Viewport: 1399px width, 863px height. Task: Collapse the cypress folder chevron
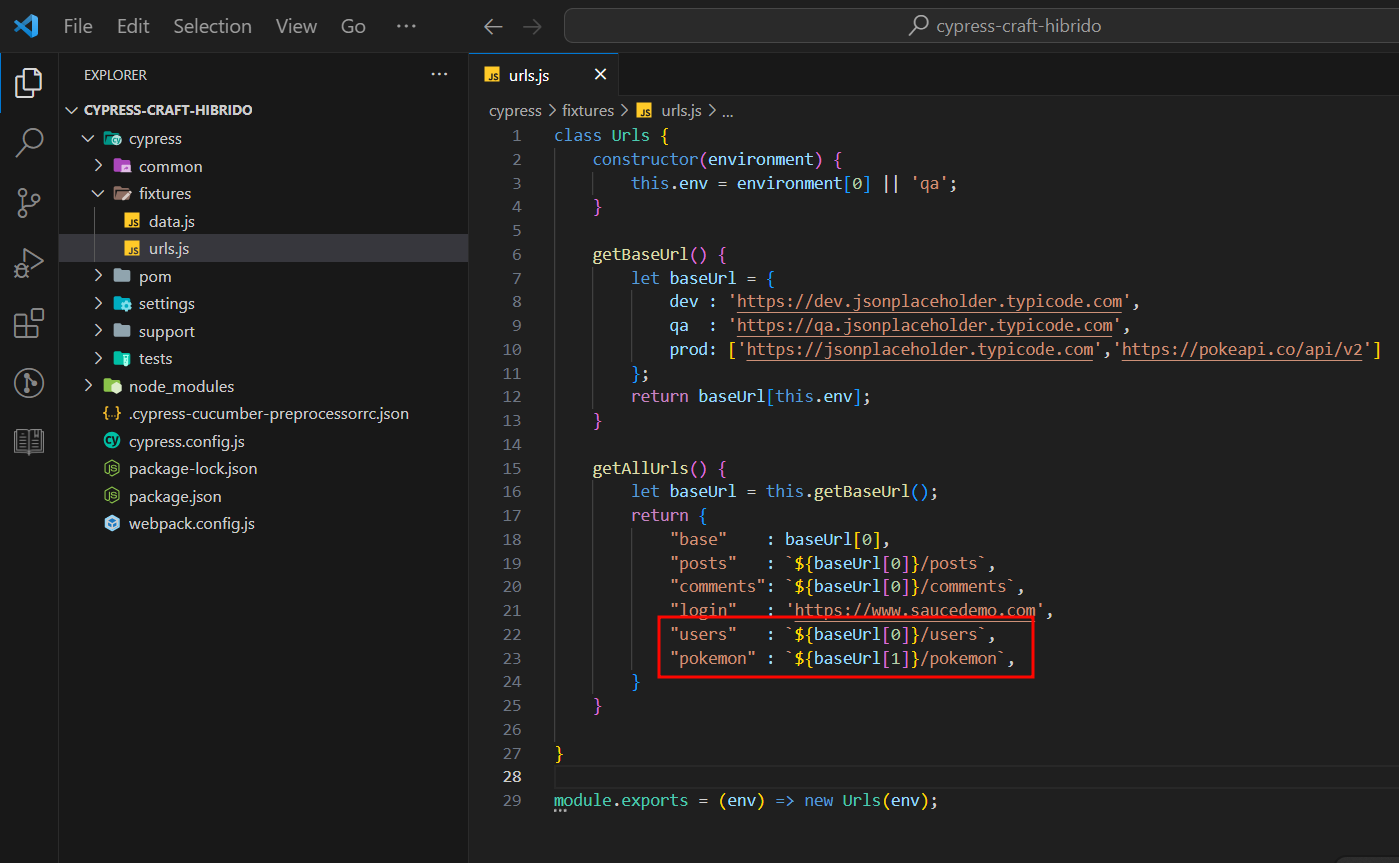88,139
